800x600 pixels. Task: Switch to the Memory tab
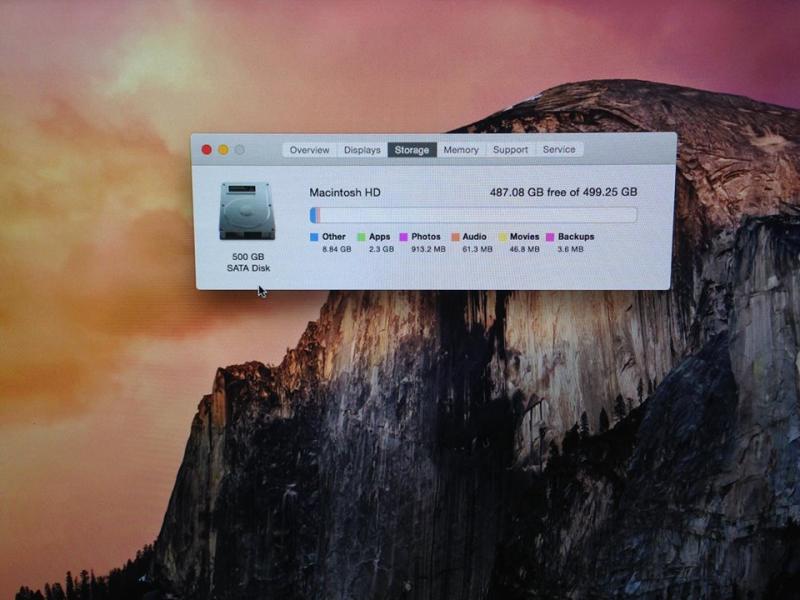coord(461,150)
